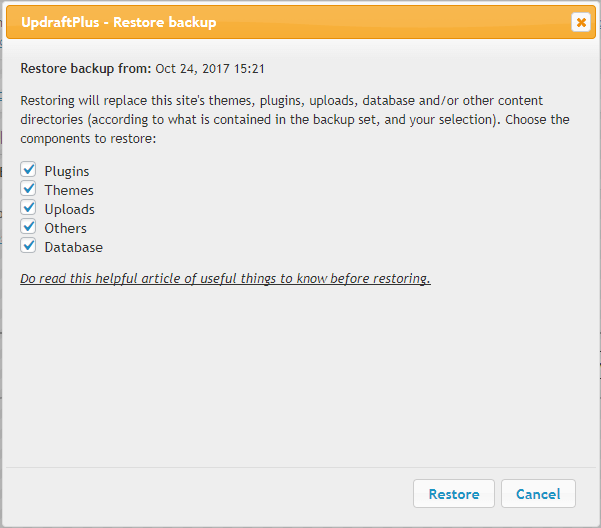This screenshot has height=528, width=601.
Task: Deselect the Database checkbox
Action: point(28,246)
